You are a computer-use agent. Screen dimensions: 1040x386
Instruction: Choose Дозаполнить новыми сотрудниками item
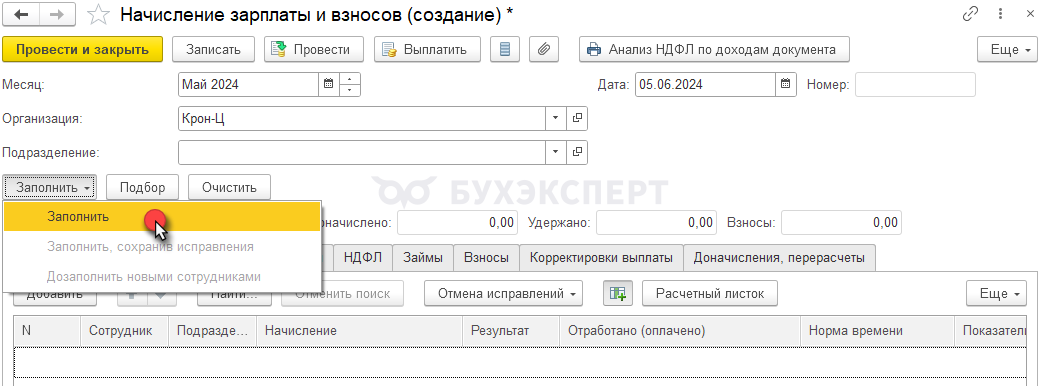point(162,276)
